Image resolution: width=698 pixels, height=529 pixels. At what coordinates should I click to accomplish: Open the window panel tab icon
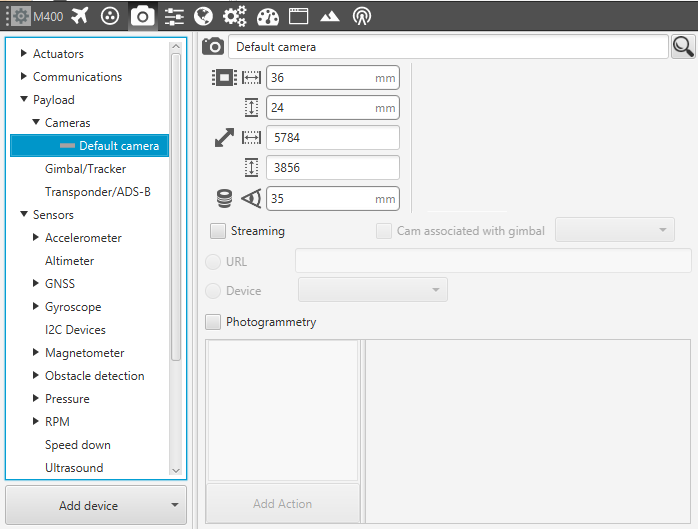coord(298,16)
